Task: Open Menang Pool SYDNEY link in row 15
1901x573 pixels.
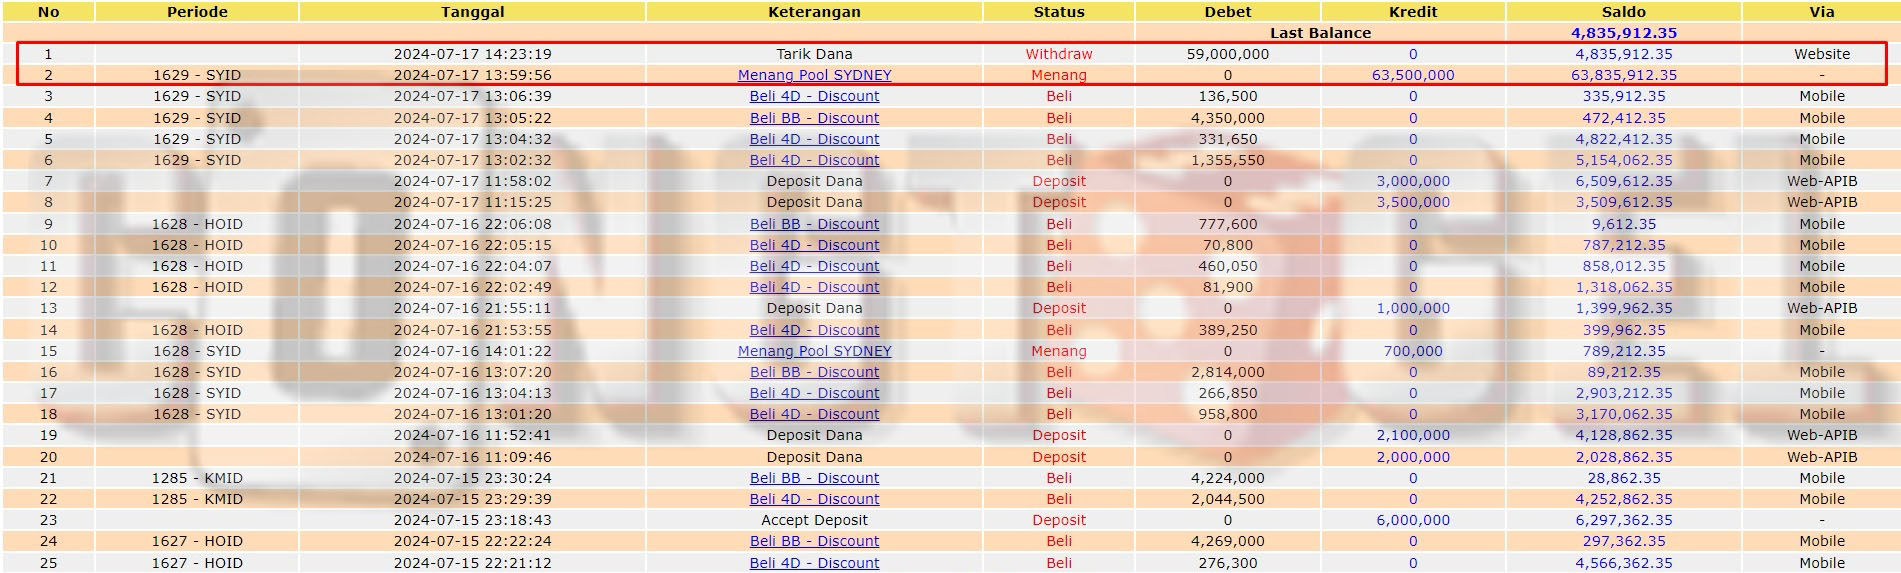Action: coord(814,351)
